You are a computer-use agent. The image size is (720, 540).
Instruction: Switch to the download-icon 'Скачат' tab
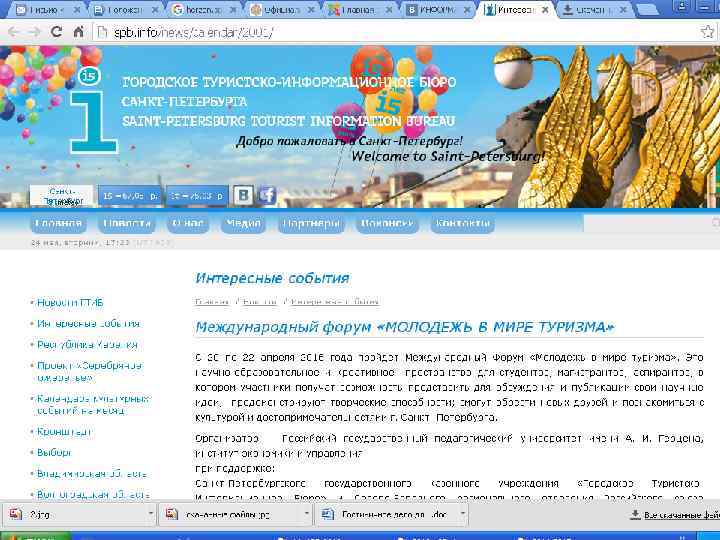click(594, 9)
